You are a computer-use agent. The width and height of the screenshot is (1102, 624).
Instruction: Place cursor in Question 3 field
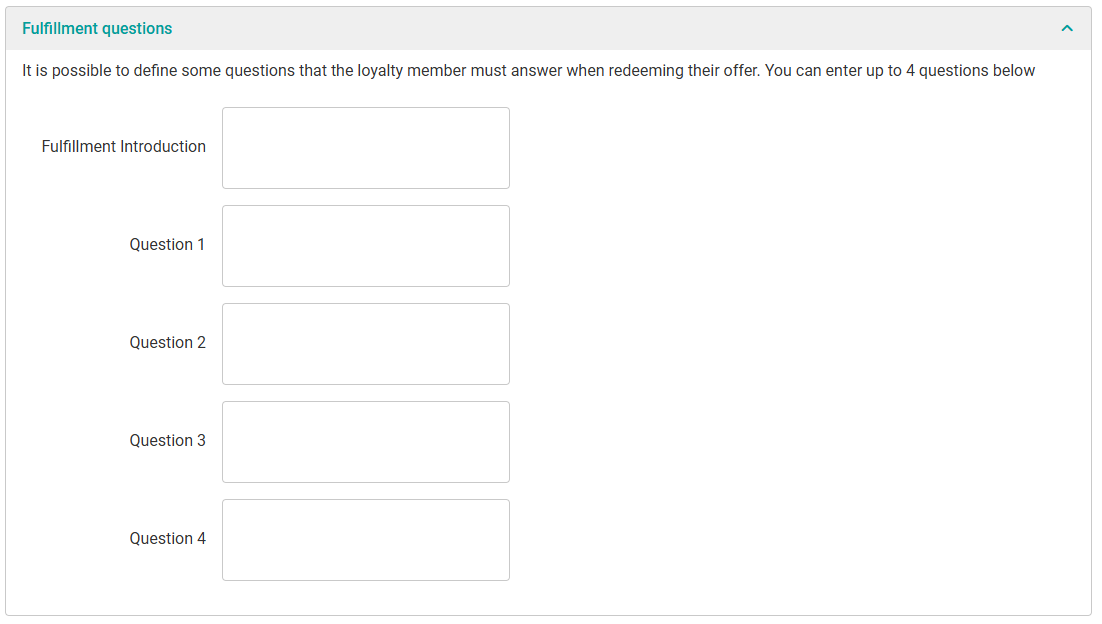point(365,442)
